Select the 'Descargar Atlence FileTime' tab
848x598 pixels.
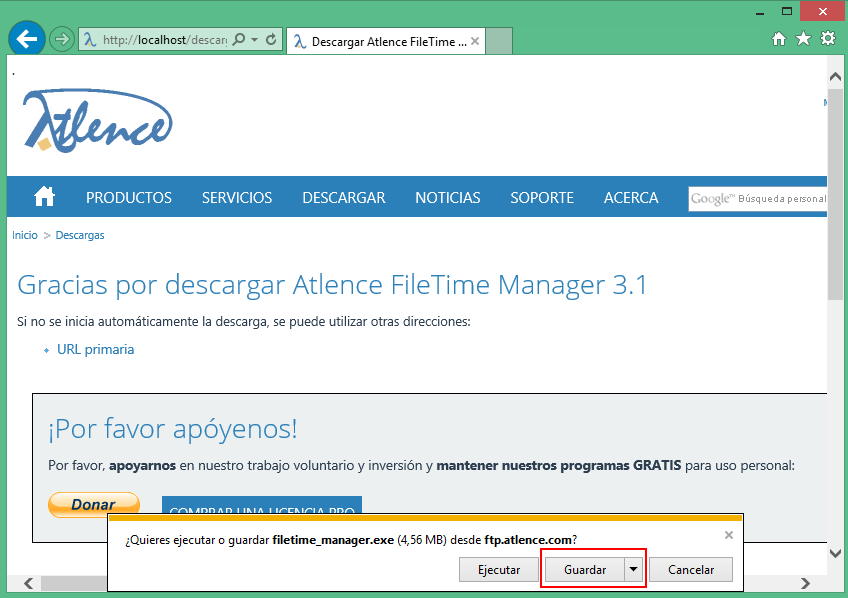pos(386,42)
